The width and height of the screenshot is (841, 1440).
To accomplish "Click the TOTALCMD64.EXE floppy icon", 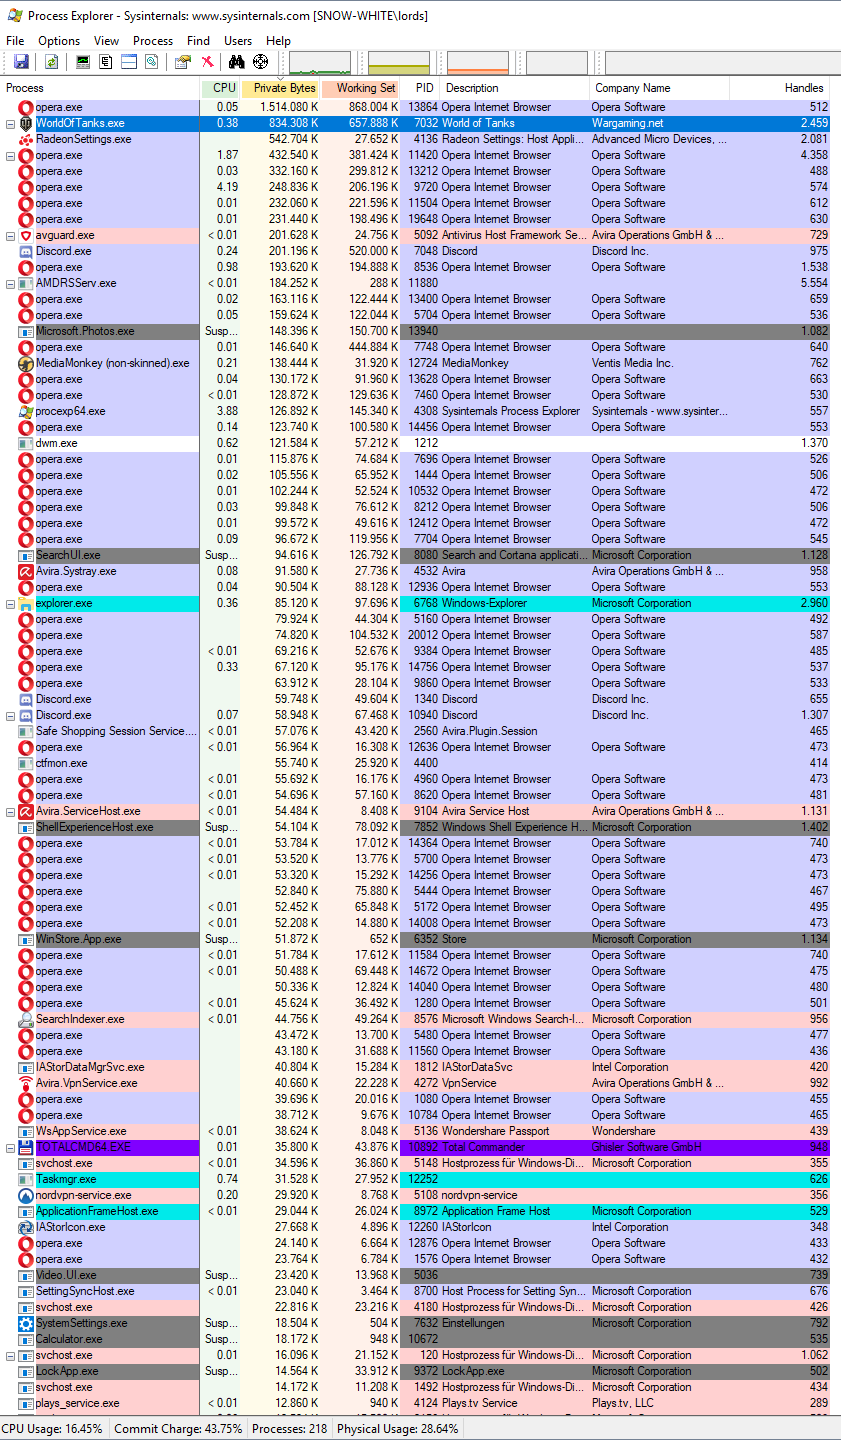I will 26,1147.
